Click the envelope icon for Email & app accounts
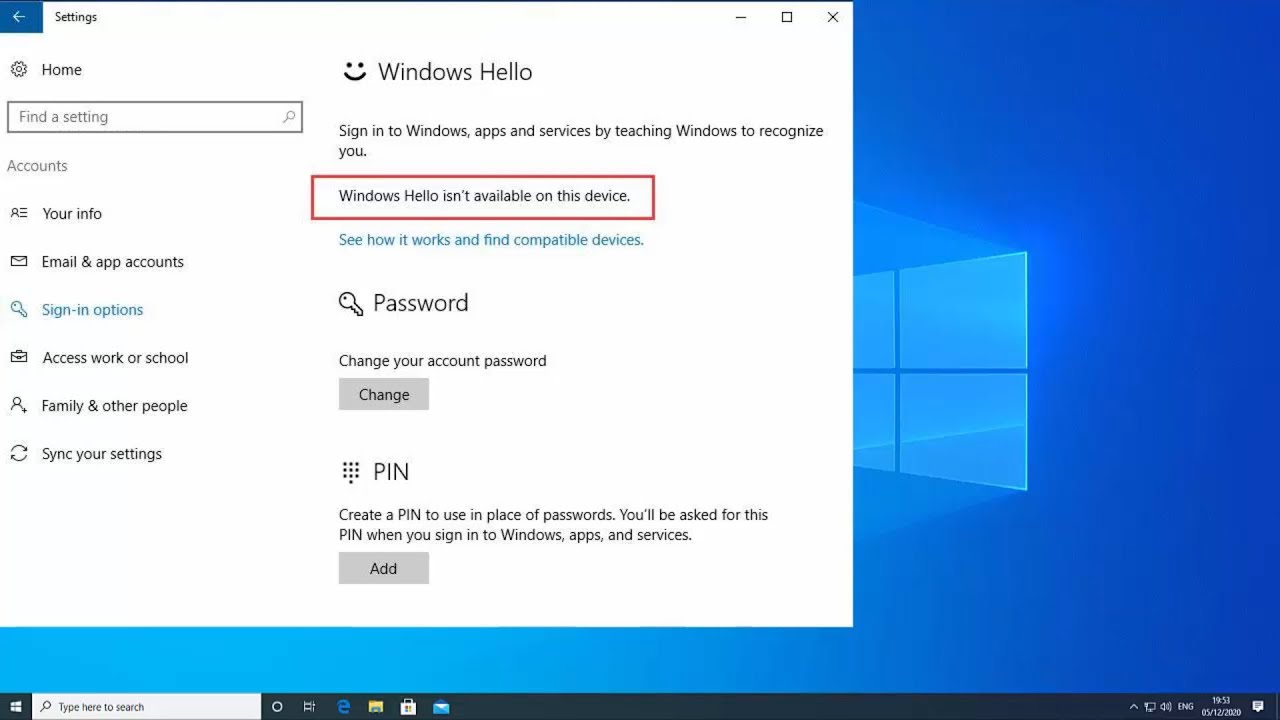 point(19,261)
